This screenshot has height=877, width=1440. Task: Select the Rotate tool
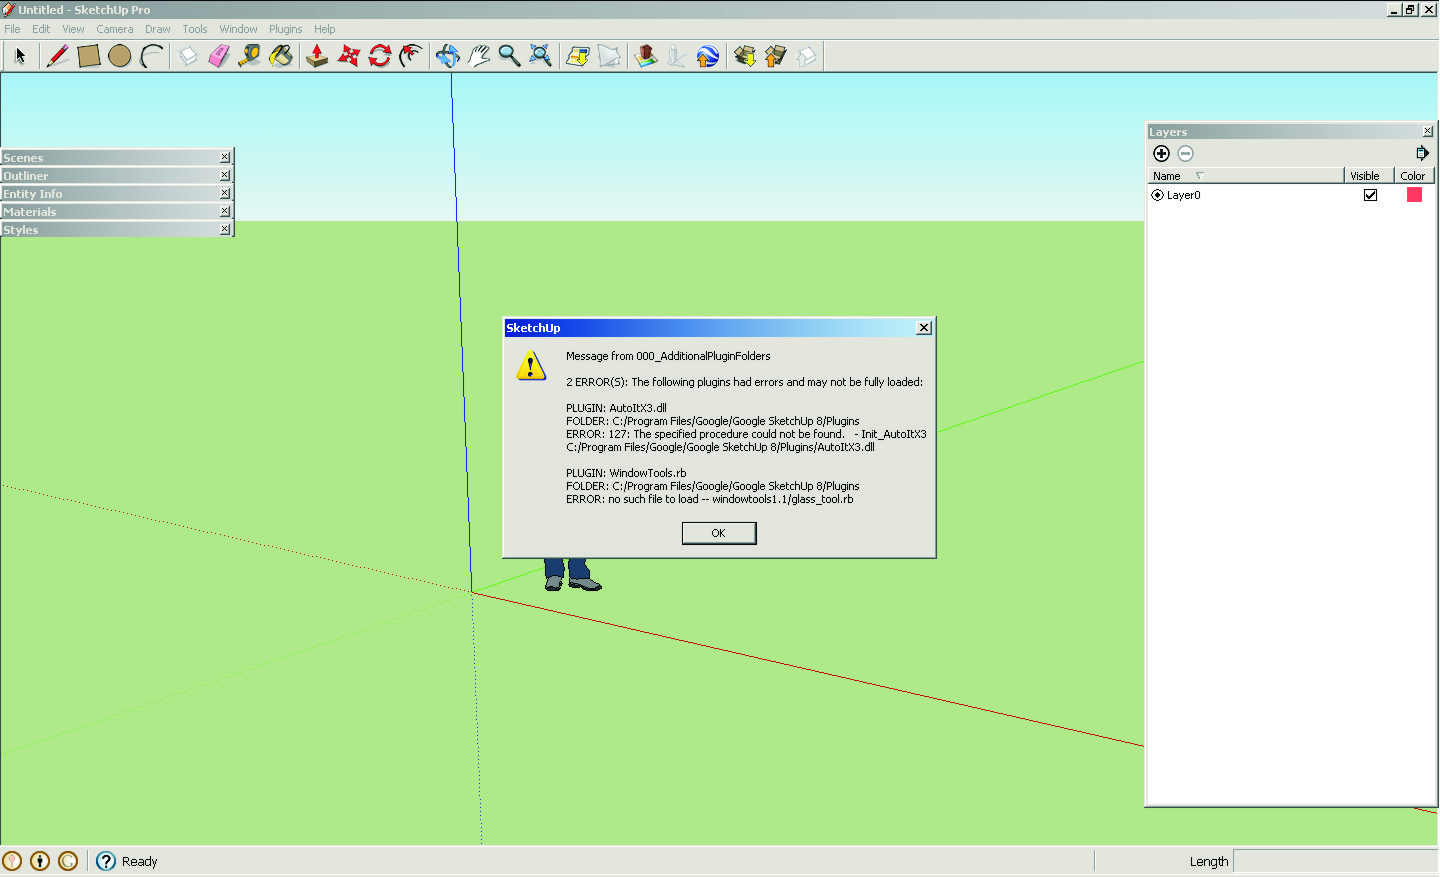pos(379,56)
